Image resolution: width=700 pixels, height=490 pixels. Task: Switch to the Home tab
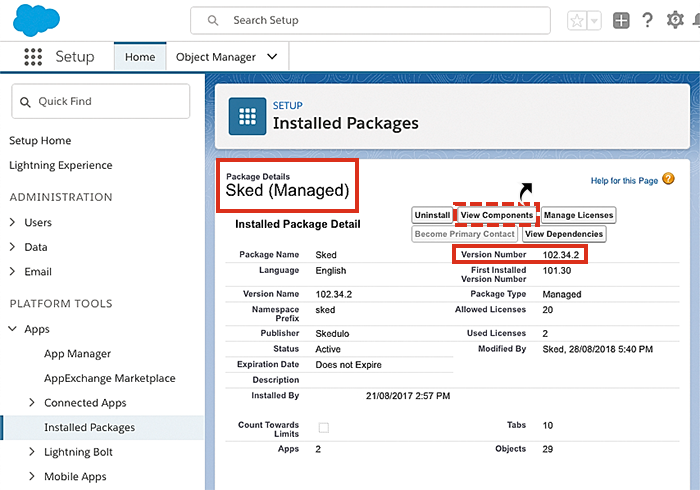140,57
